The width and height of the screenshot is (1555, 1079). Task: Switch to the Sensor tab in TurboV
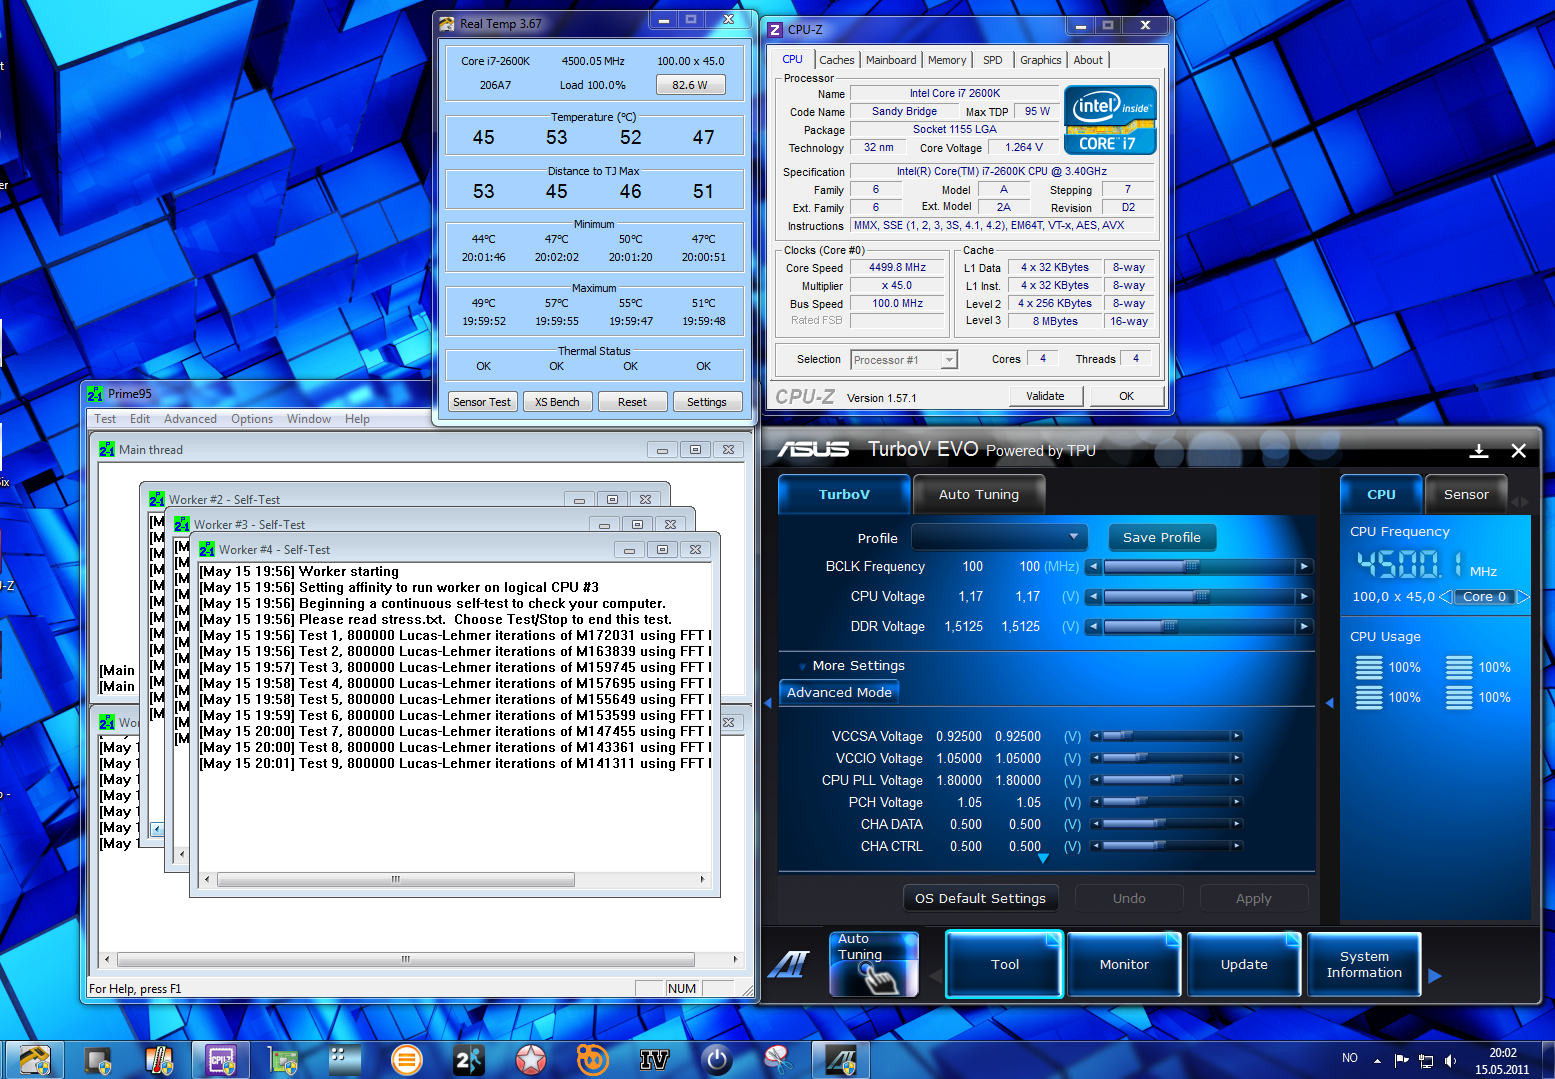[1466, 495]
